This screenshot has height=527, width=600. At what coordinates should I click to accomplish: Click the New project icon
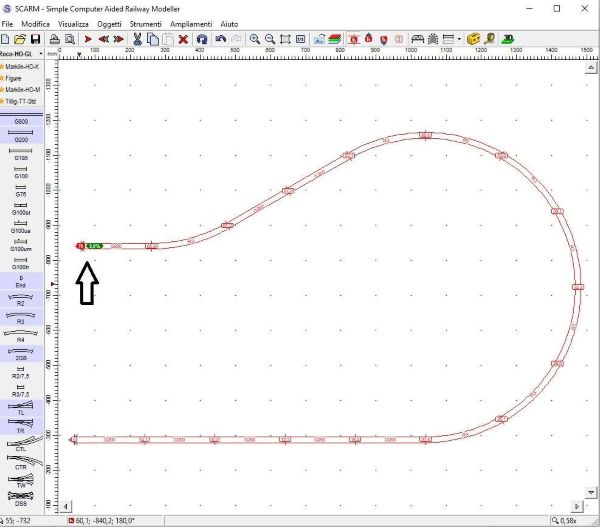pos(7,39)
